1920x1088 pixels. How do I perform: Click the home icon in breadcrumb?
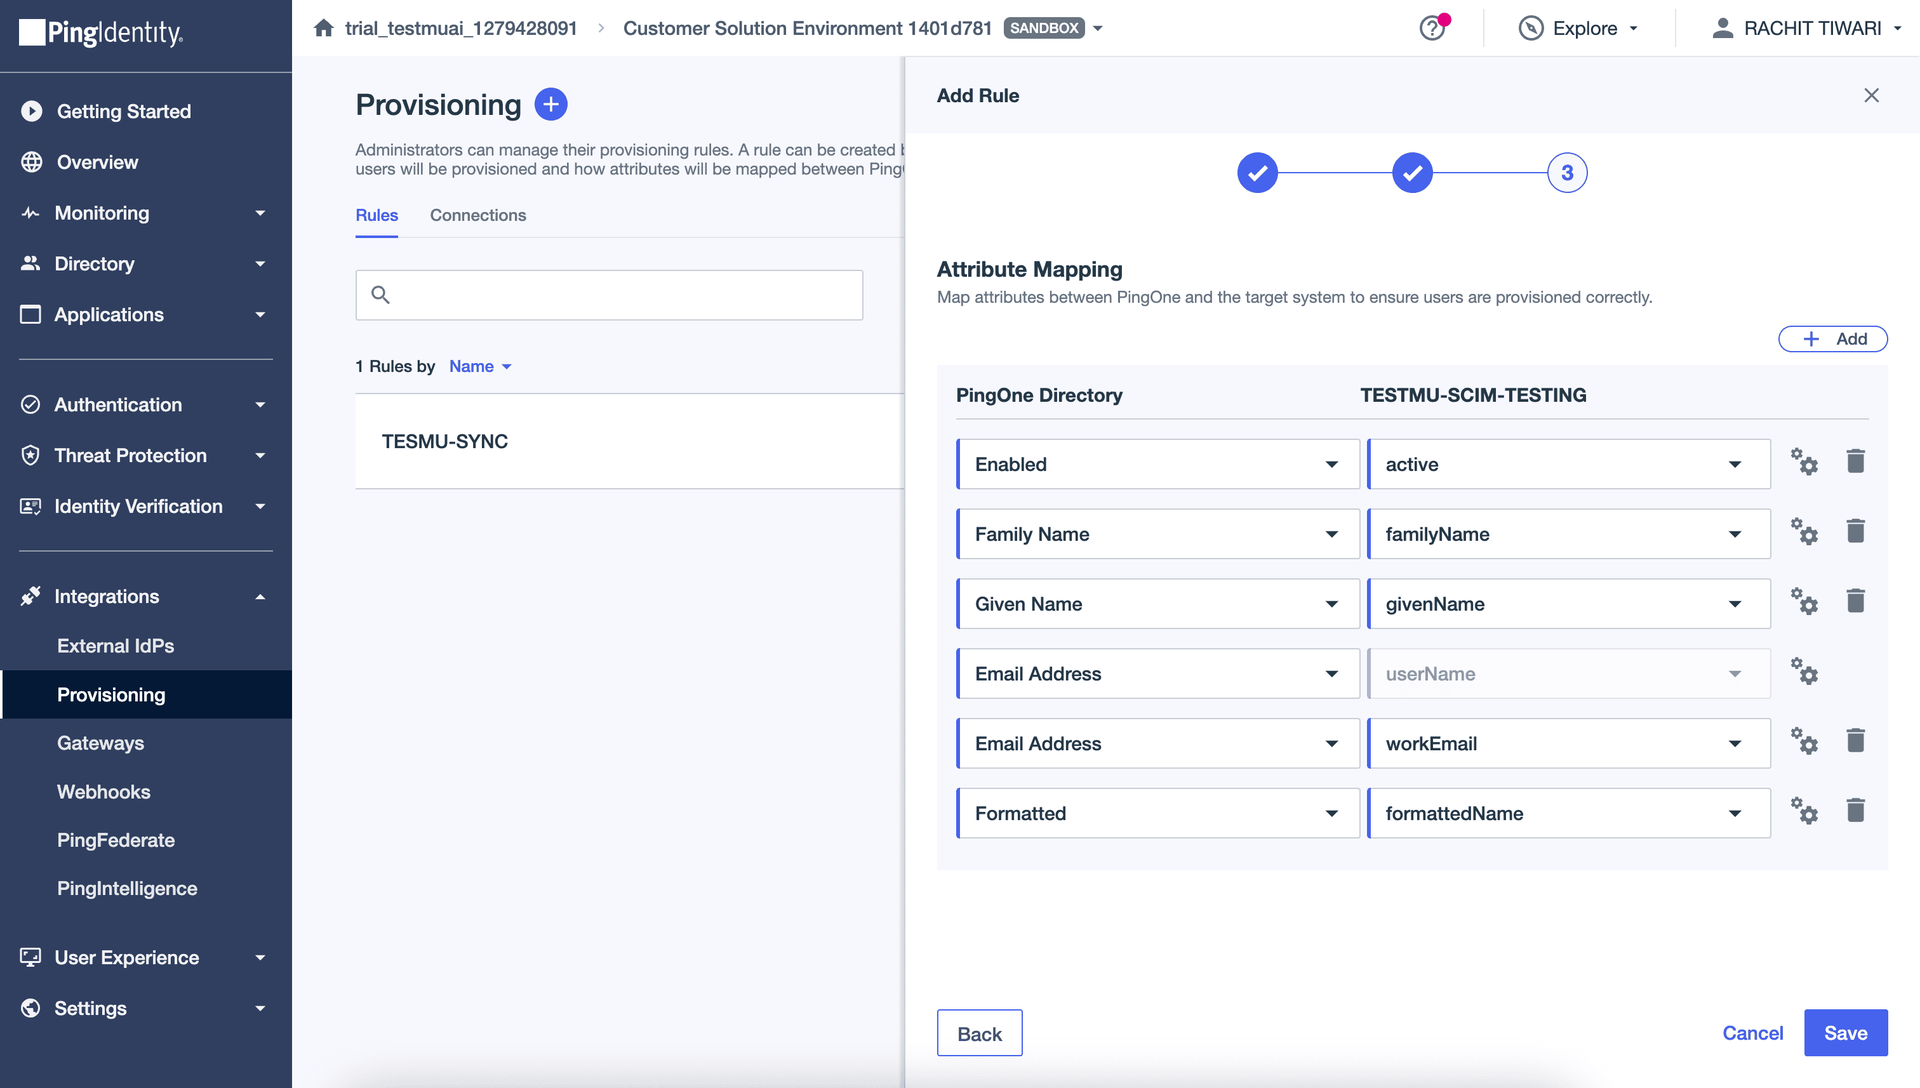click(323, 28)
